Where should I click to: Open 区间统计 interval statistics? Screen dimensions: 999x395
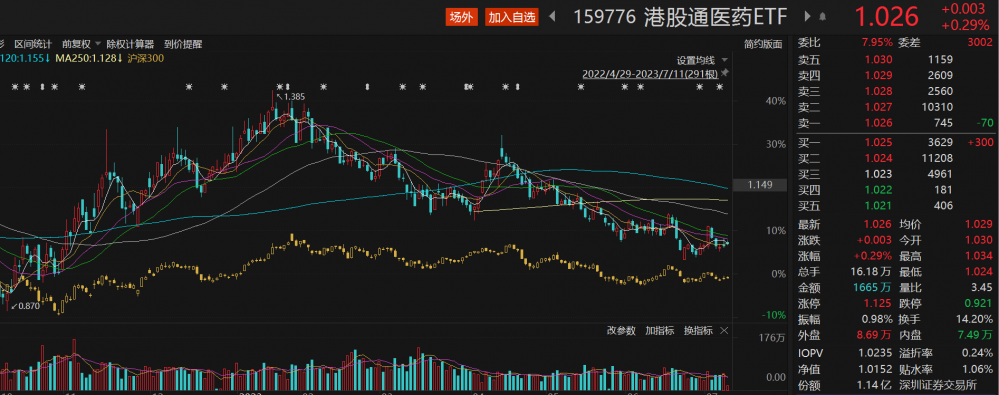[x=33, y=44]
